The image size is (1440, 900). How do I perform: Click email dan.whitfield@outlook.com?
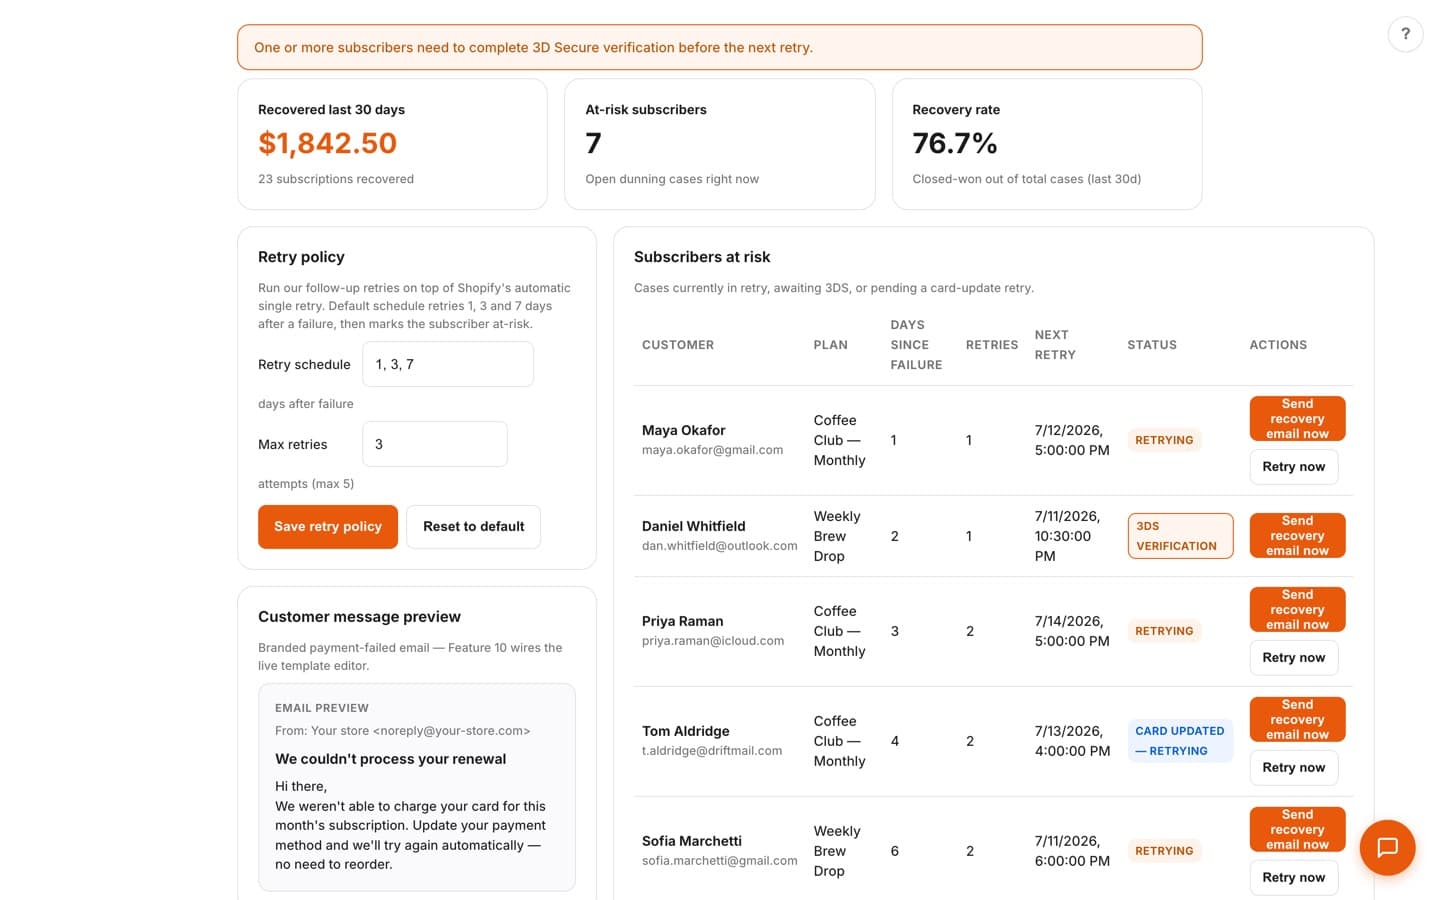pos(719,546)
